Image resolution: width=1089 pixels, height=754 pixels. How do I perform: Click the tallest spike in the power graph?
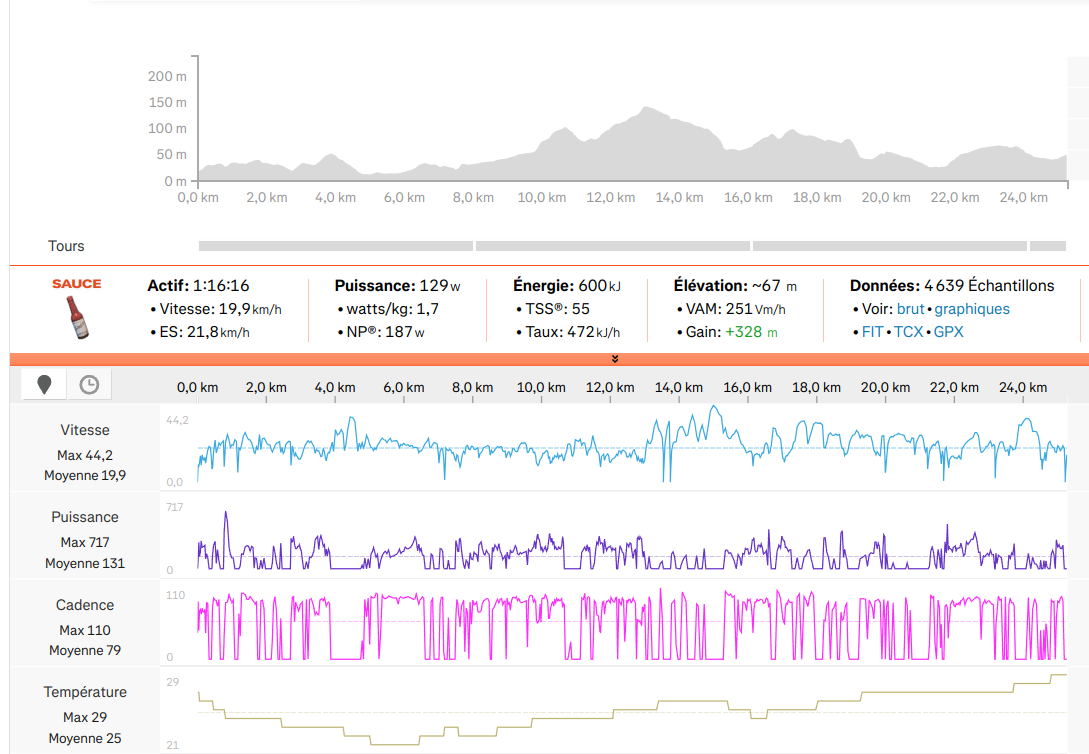(227, 515)
